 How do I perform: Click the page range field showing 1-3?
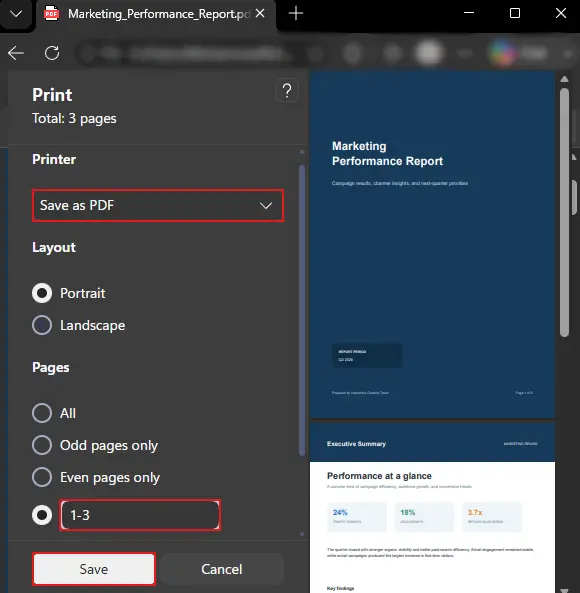pyautogui.click(x=140, y=515)
